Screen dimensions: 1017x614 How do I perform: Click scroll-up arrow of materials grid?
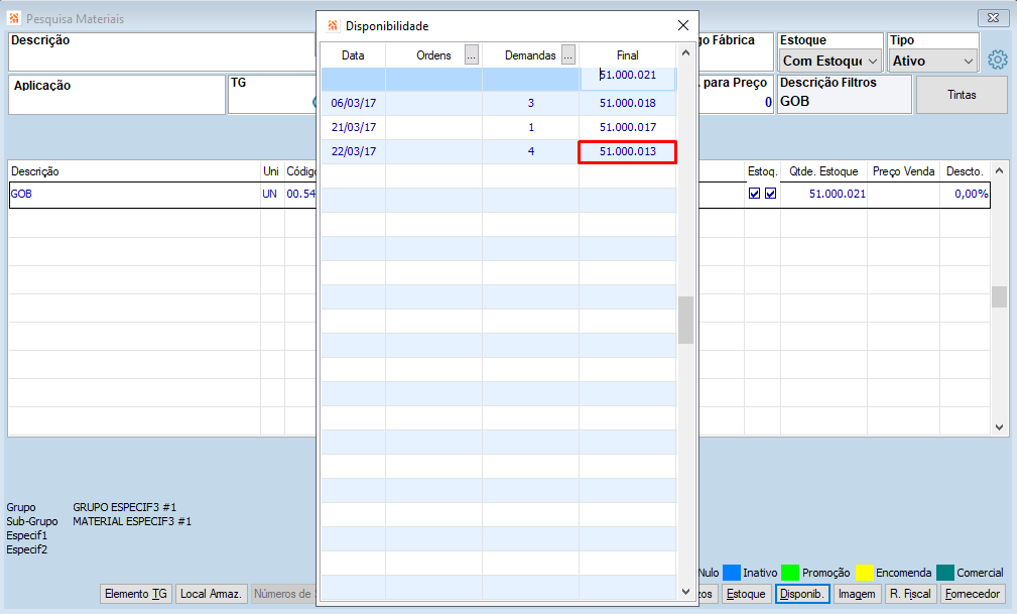pyautogui.click(x=999, y=171)
